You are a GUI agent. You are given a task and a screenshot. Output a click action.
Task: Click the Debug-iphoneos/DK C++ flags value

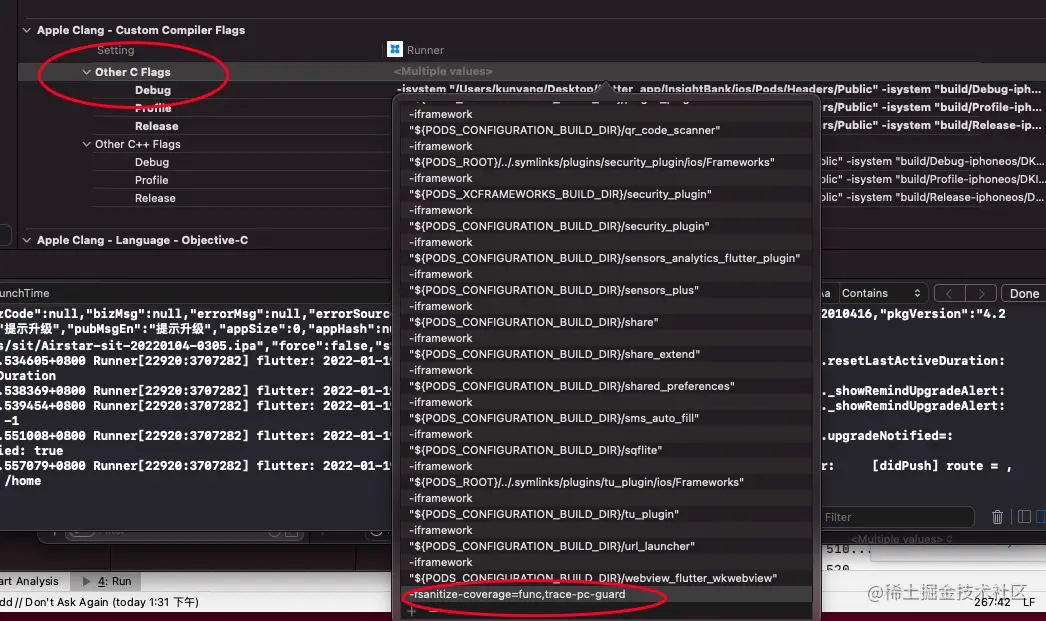[933, 161]
